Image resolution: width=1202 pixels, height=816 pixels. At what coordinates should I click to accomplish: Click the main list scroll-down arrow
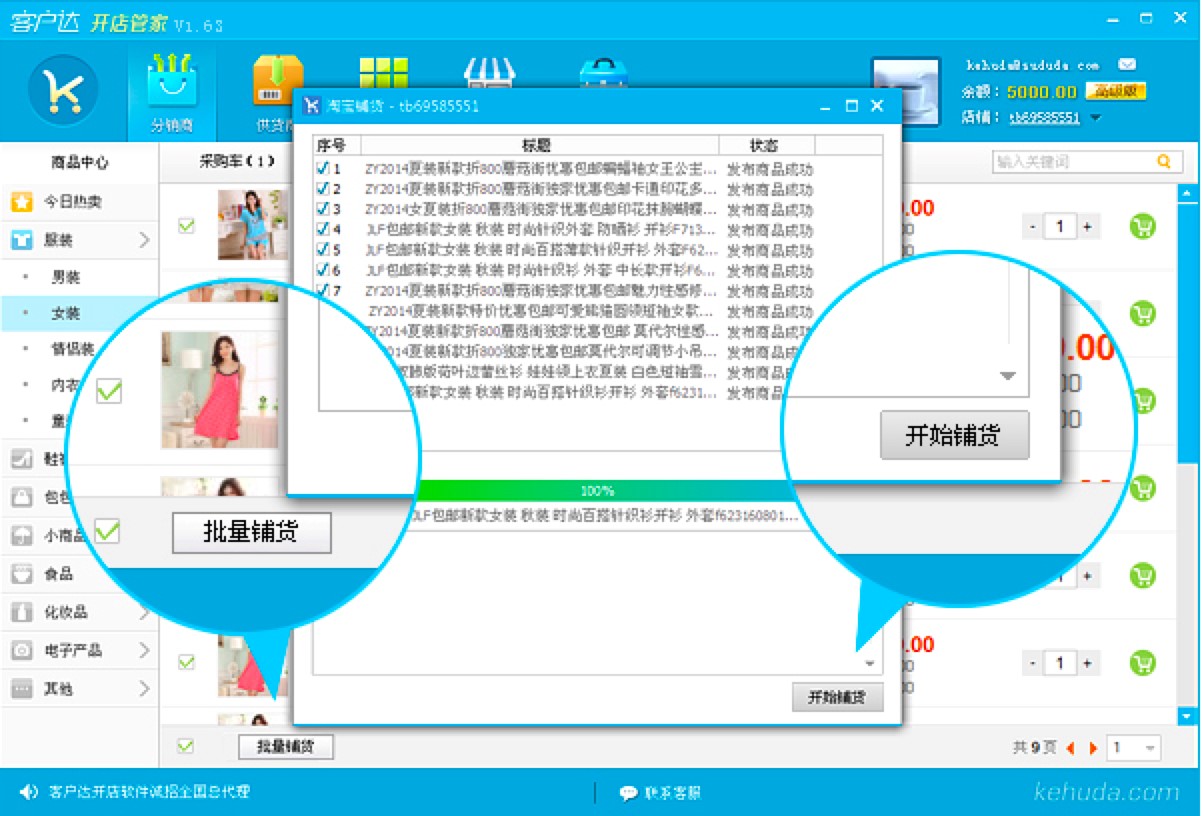(1187, 716)
